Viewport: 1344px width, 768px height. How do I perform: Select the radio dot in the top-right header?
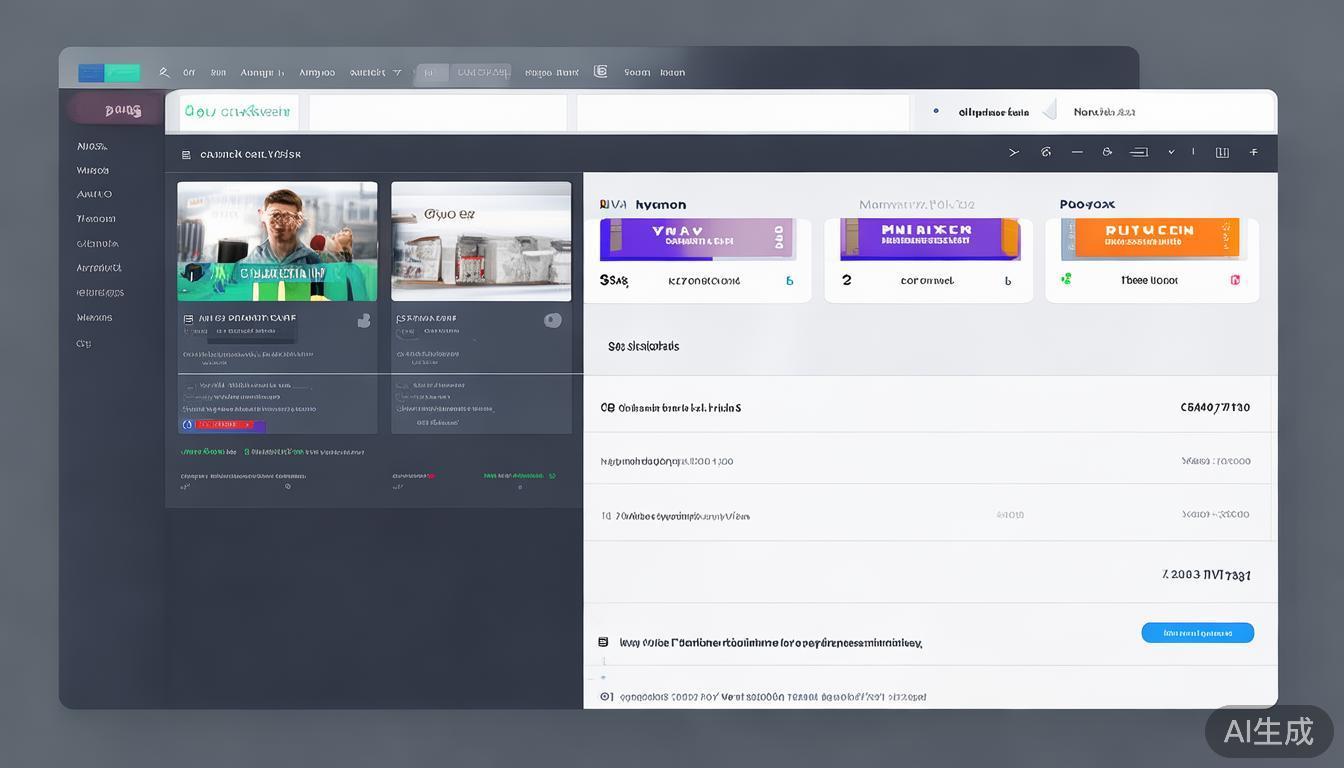(936, 112)
